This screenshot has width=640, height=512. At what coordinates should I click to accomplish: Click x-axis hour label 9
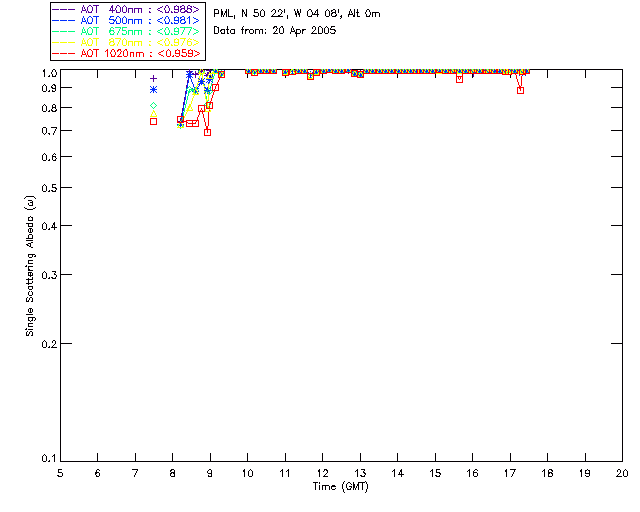[x=210, y=473]
